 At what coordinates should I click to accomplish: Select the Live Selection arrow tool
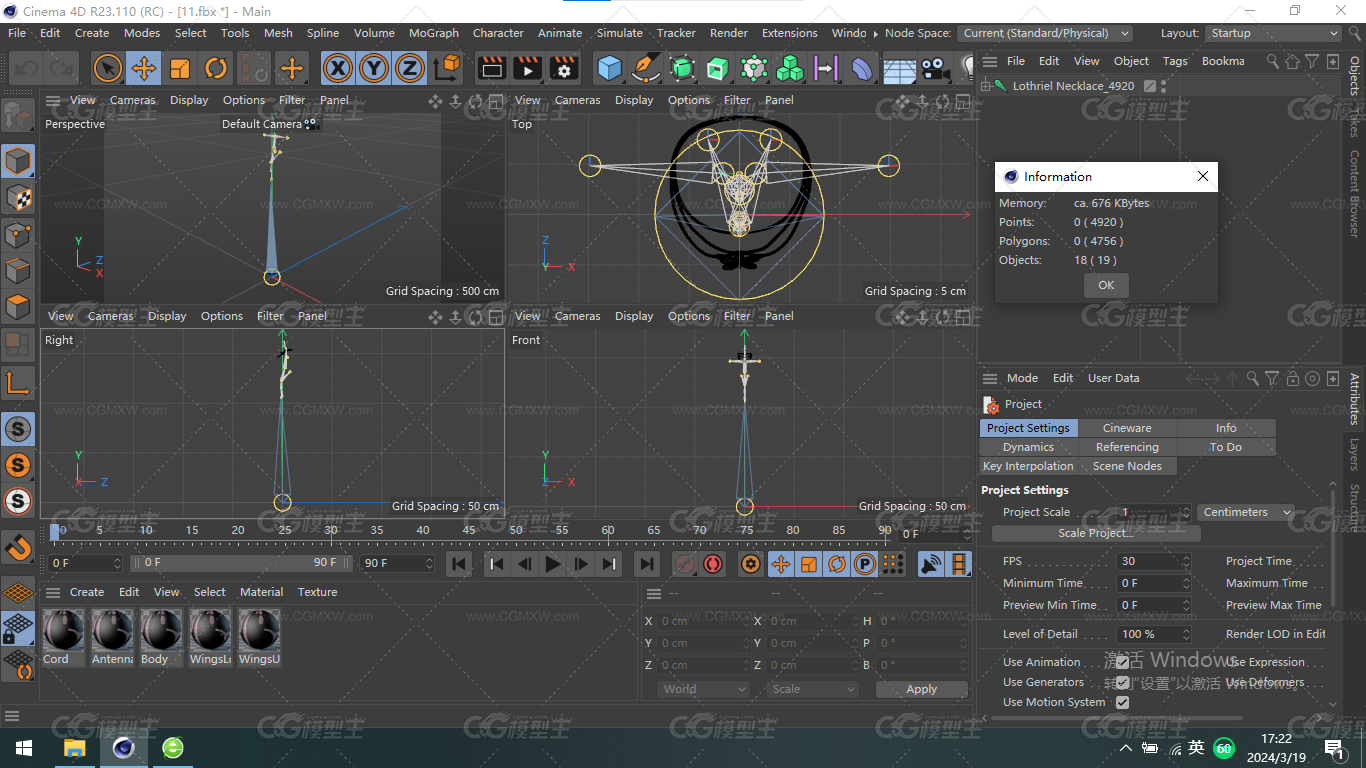tap(107, 68)
